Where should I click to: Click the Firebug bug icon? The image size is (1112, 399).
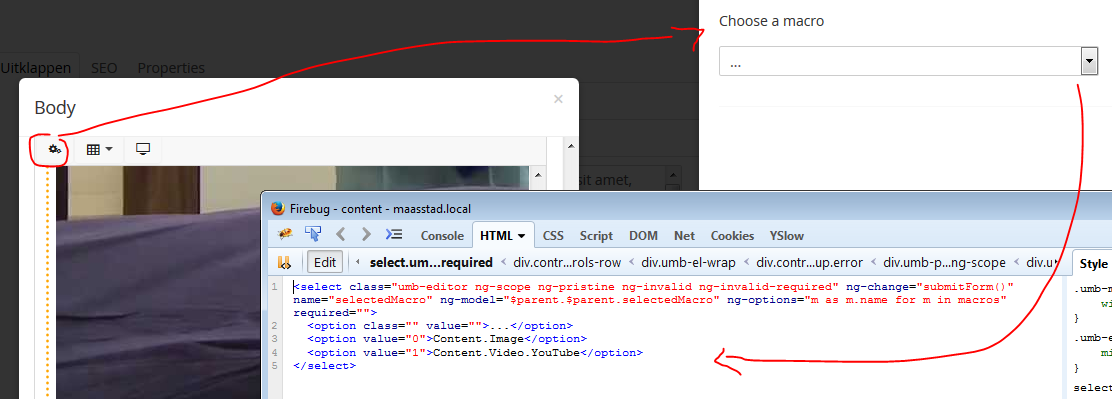[x=285, y=235]
